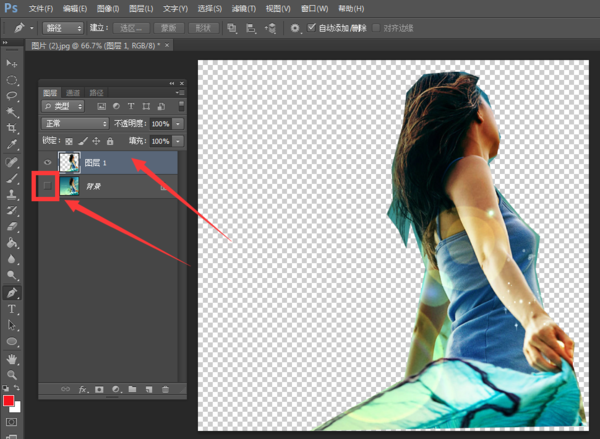This screenshot has width=600, height=439.
Task: Open the layers panel flyout menu
Action: (x=180, y=93)
